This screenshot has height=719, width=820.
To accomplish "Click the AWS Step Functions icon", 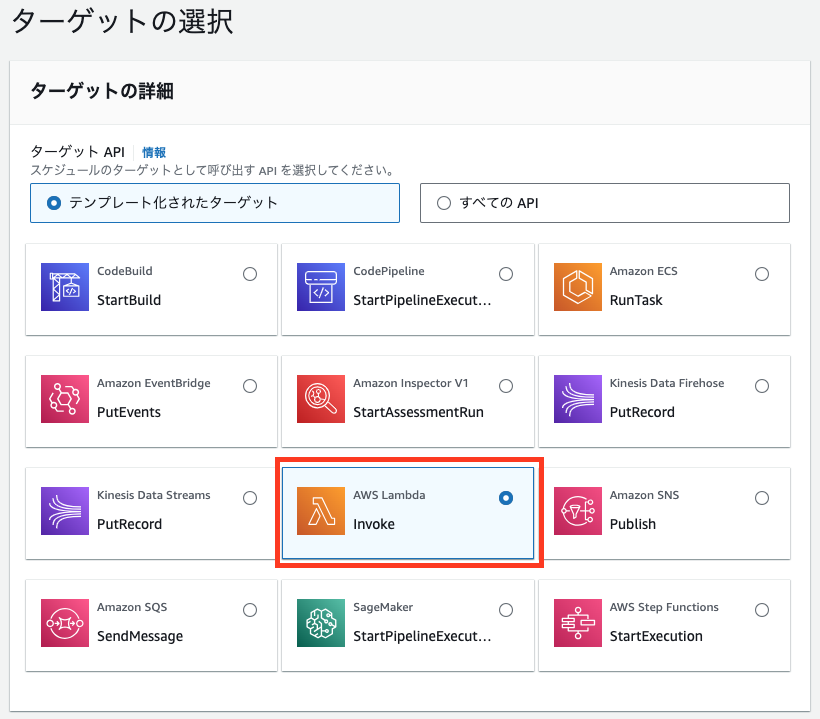I will [x=578, y=623].
